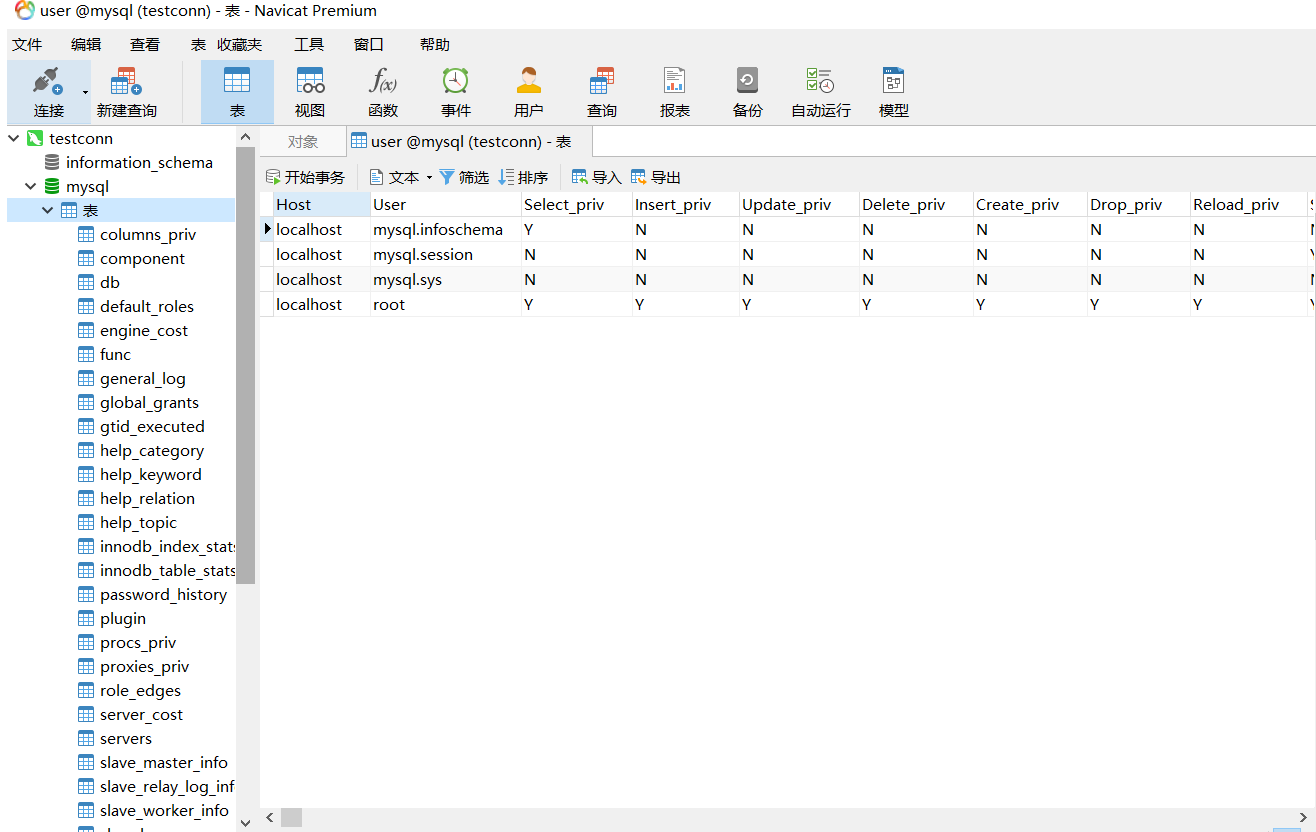Open the New Query (新建查询) toolbar icon
The height and width of the screenshot is (832, 1316).
[125, 81]
